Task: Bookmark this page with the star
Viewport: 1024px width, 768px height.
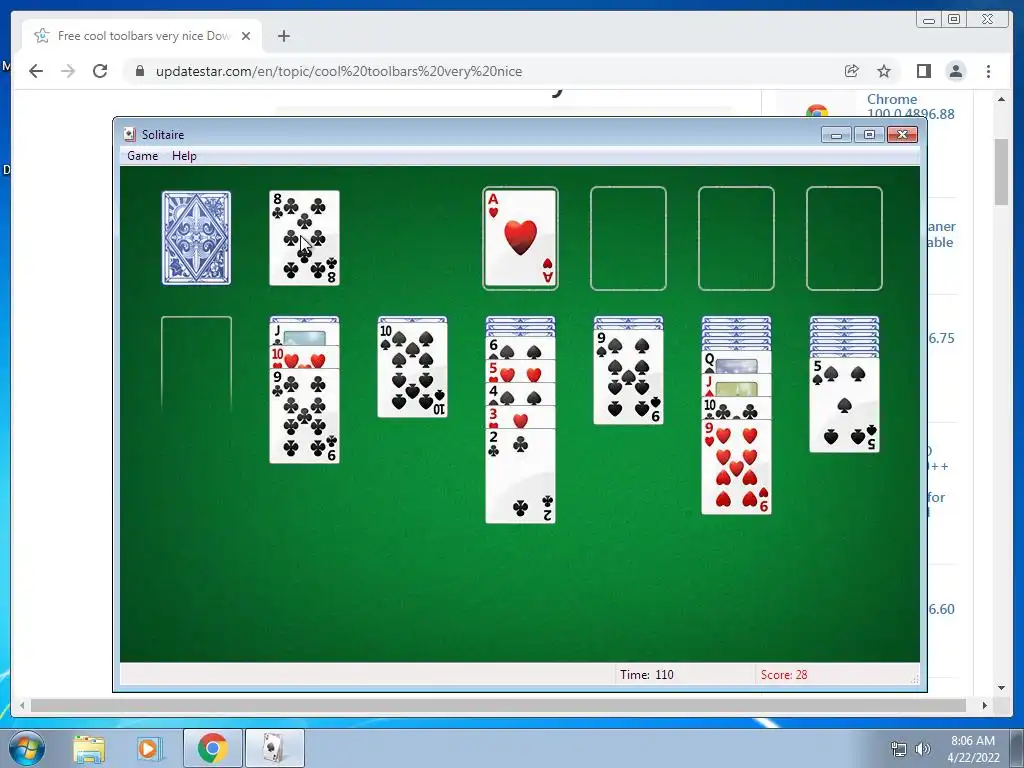Action: (884, 71)
